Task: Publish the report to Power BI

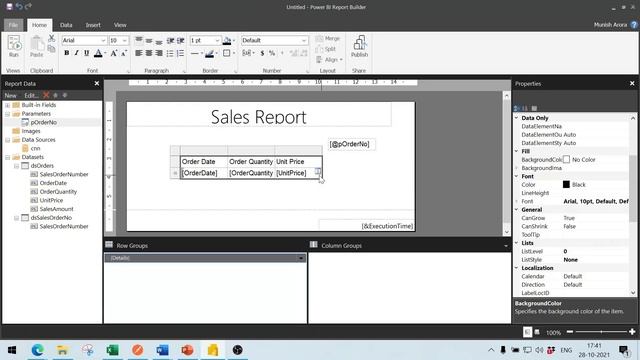Action: pos(360,46)
